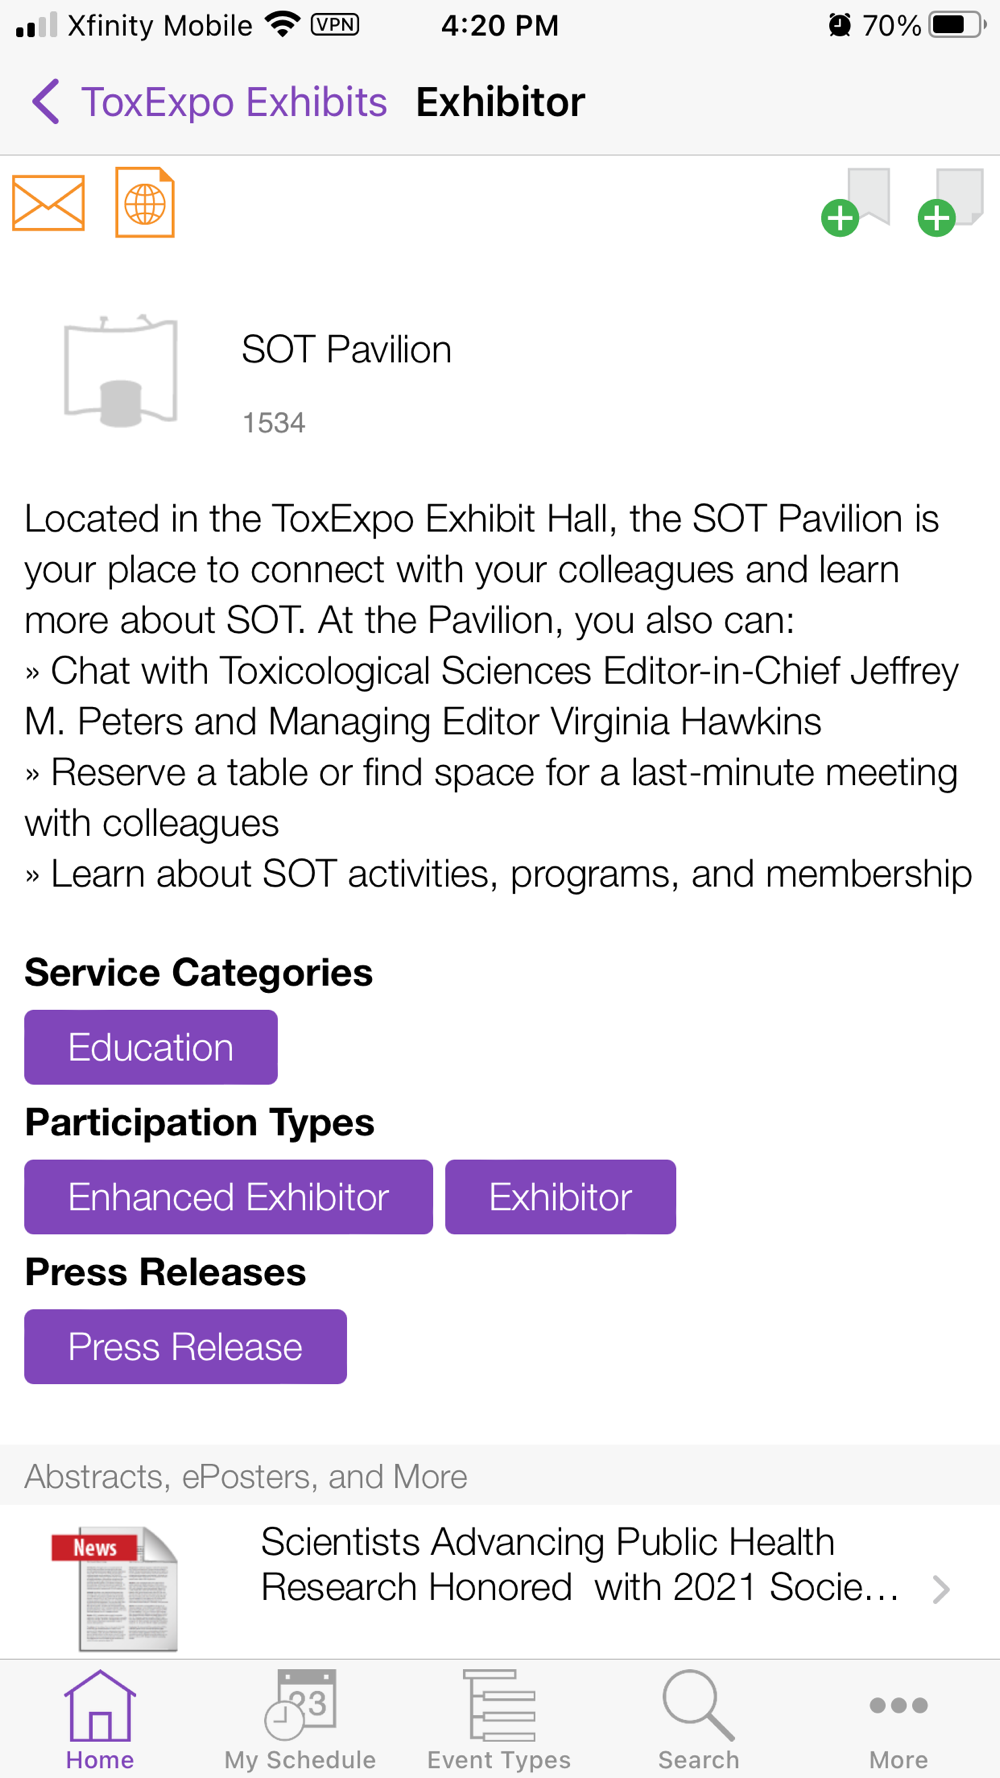Return to ToxExpo Exhibits list
1000x1778 pixels.
pos(233,102)
